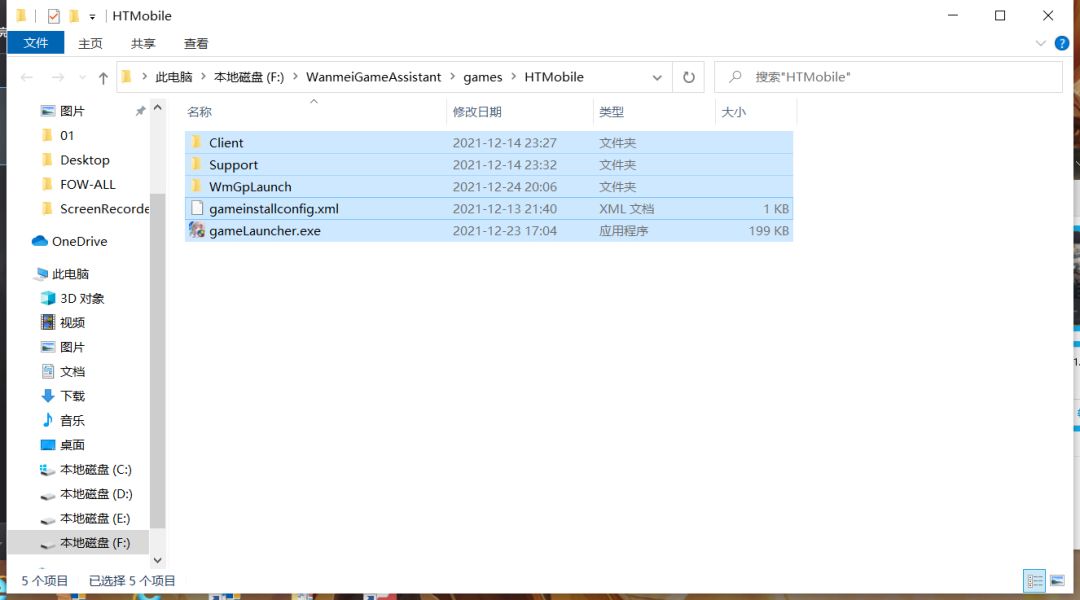Viewport: 1080px width, 600px height.
Task: Open 3D 对象 in navigation pane
Action: pos(82,298)
